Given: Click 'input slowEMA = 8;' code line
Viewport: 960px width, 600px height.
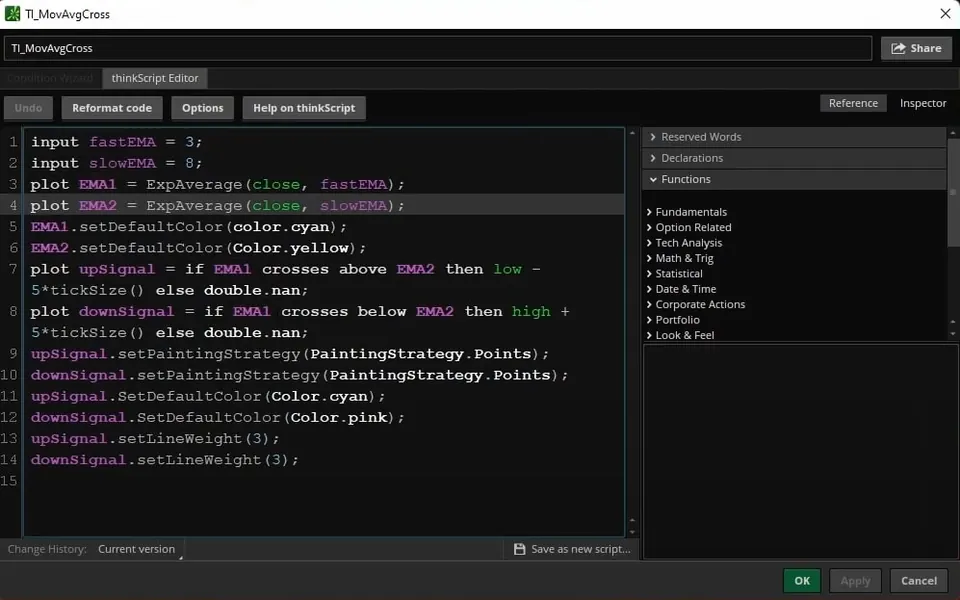Looking at the screenshot, I should [116, 163].
